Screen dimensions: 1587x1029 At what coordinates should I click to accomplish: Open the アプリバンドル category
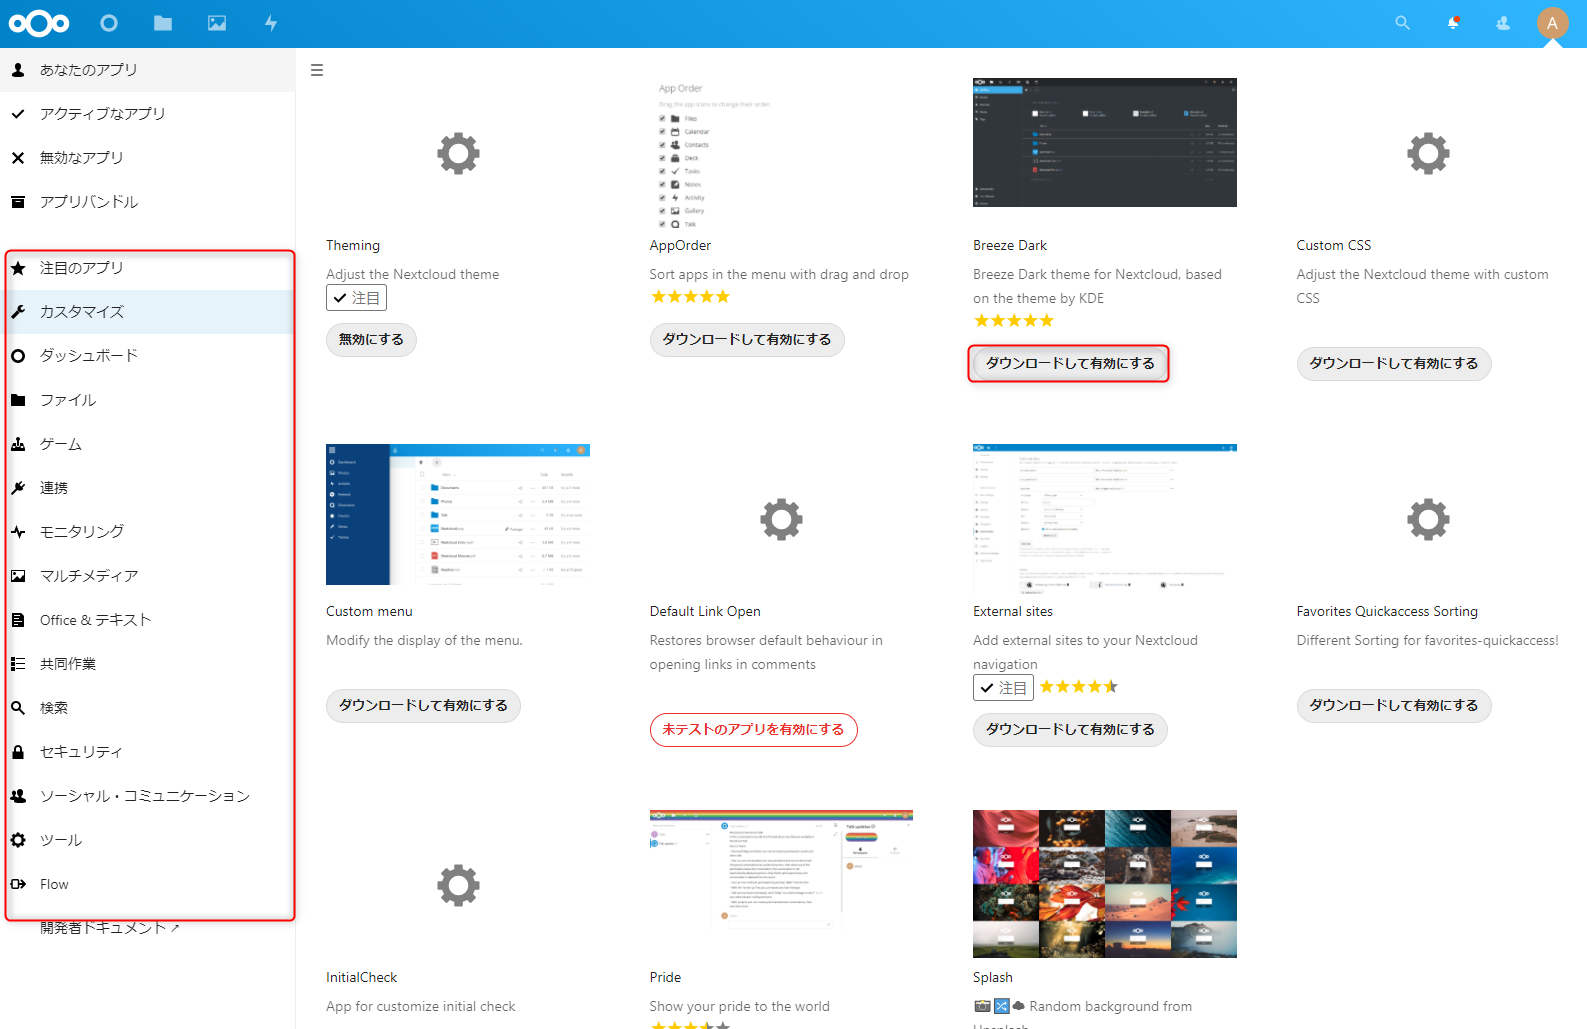pos(147,202)
